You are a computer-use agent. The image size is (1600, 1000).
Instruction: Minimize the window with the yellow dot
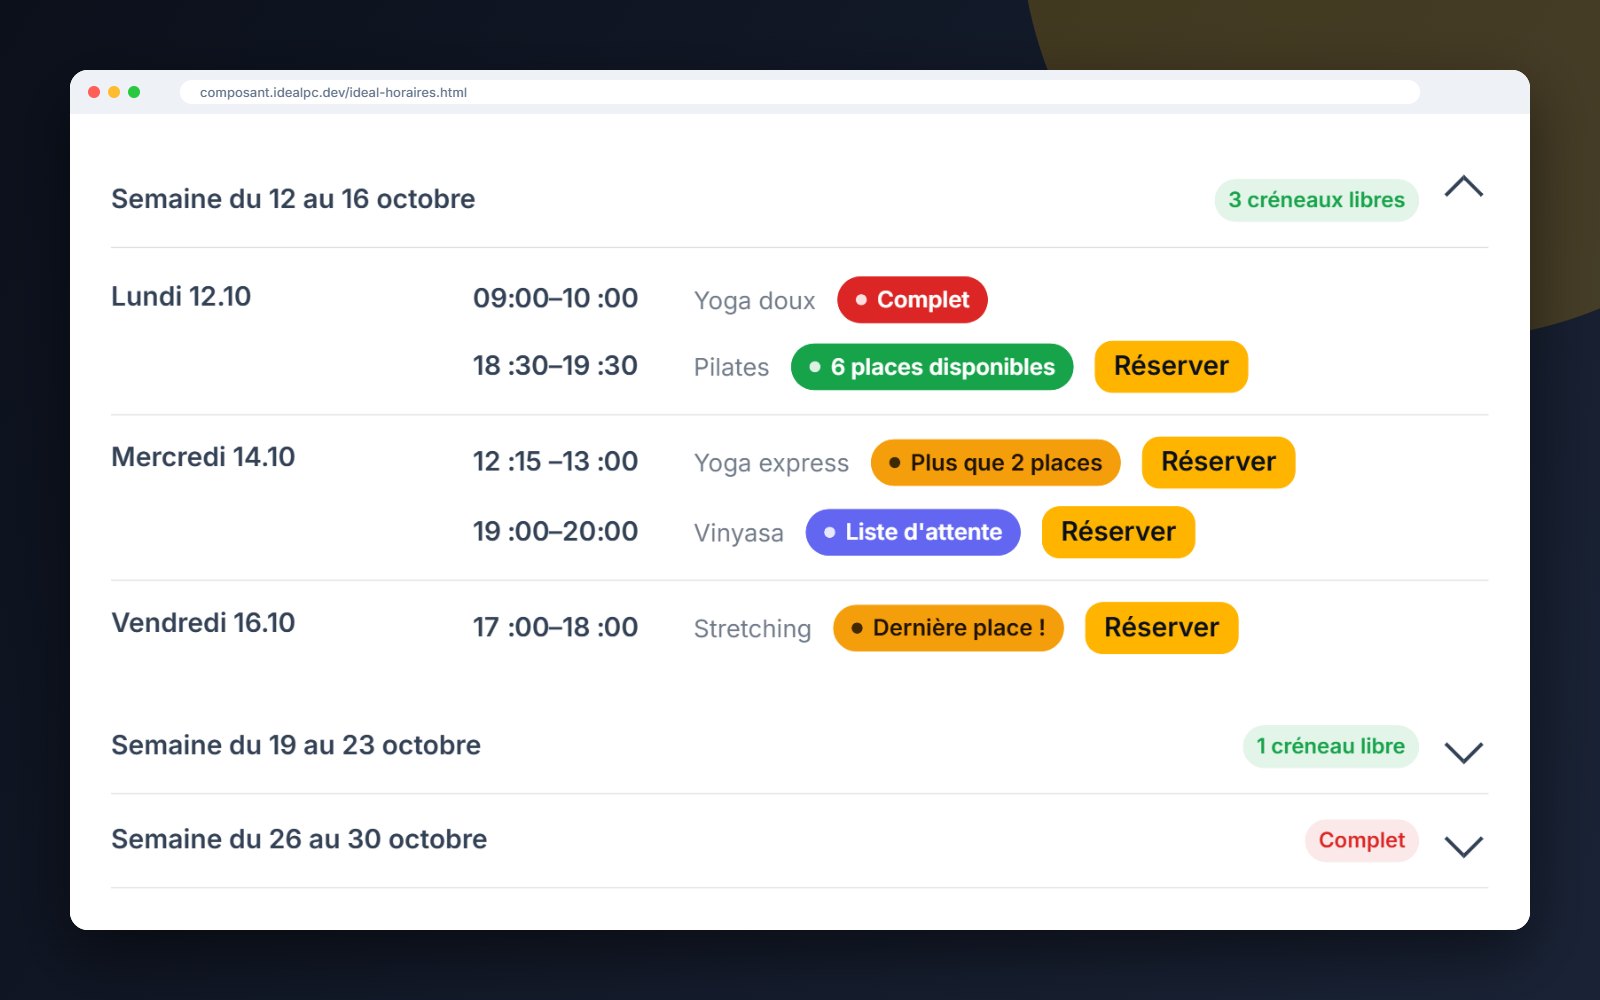coord(114,92)
